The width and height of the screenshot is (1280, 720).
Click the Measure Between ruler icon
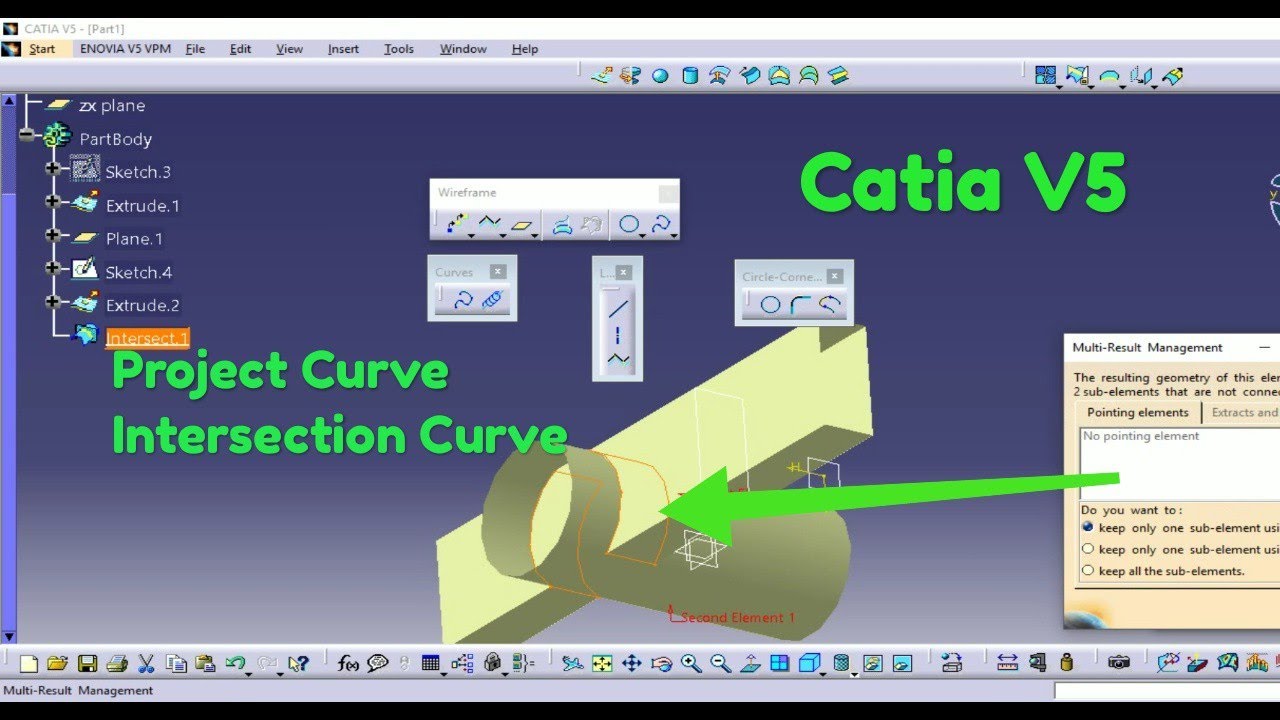[x=1007, y=662]
